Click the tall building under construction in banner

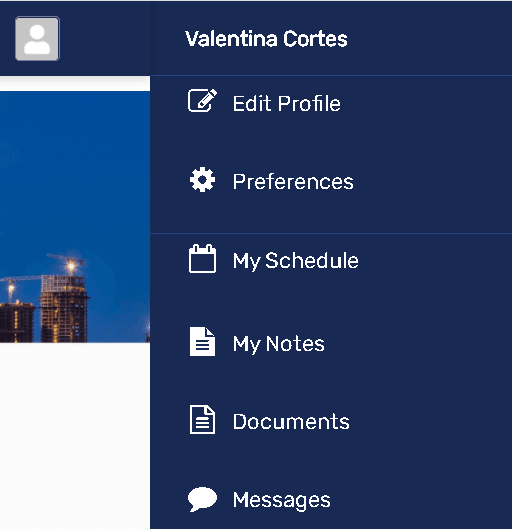pos(64,309)
